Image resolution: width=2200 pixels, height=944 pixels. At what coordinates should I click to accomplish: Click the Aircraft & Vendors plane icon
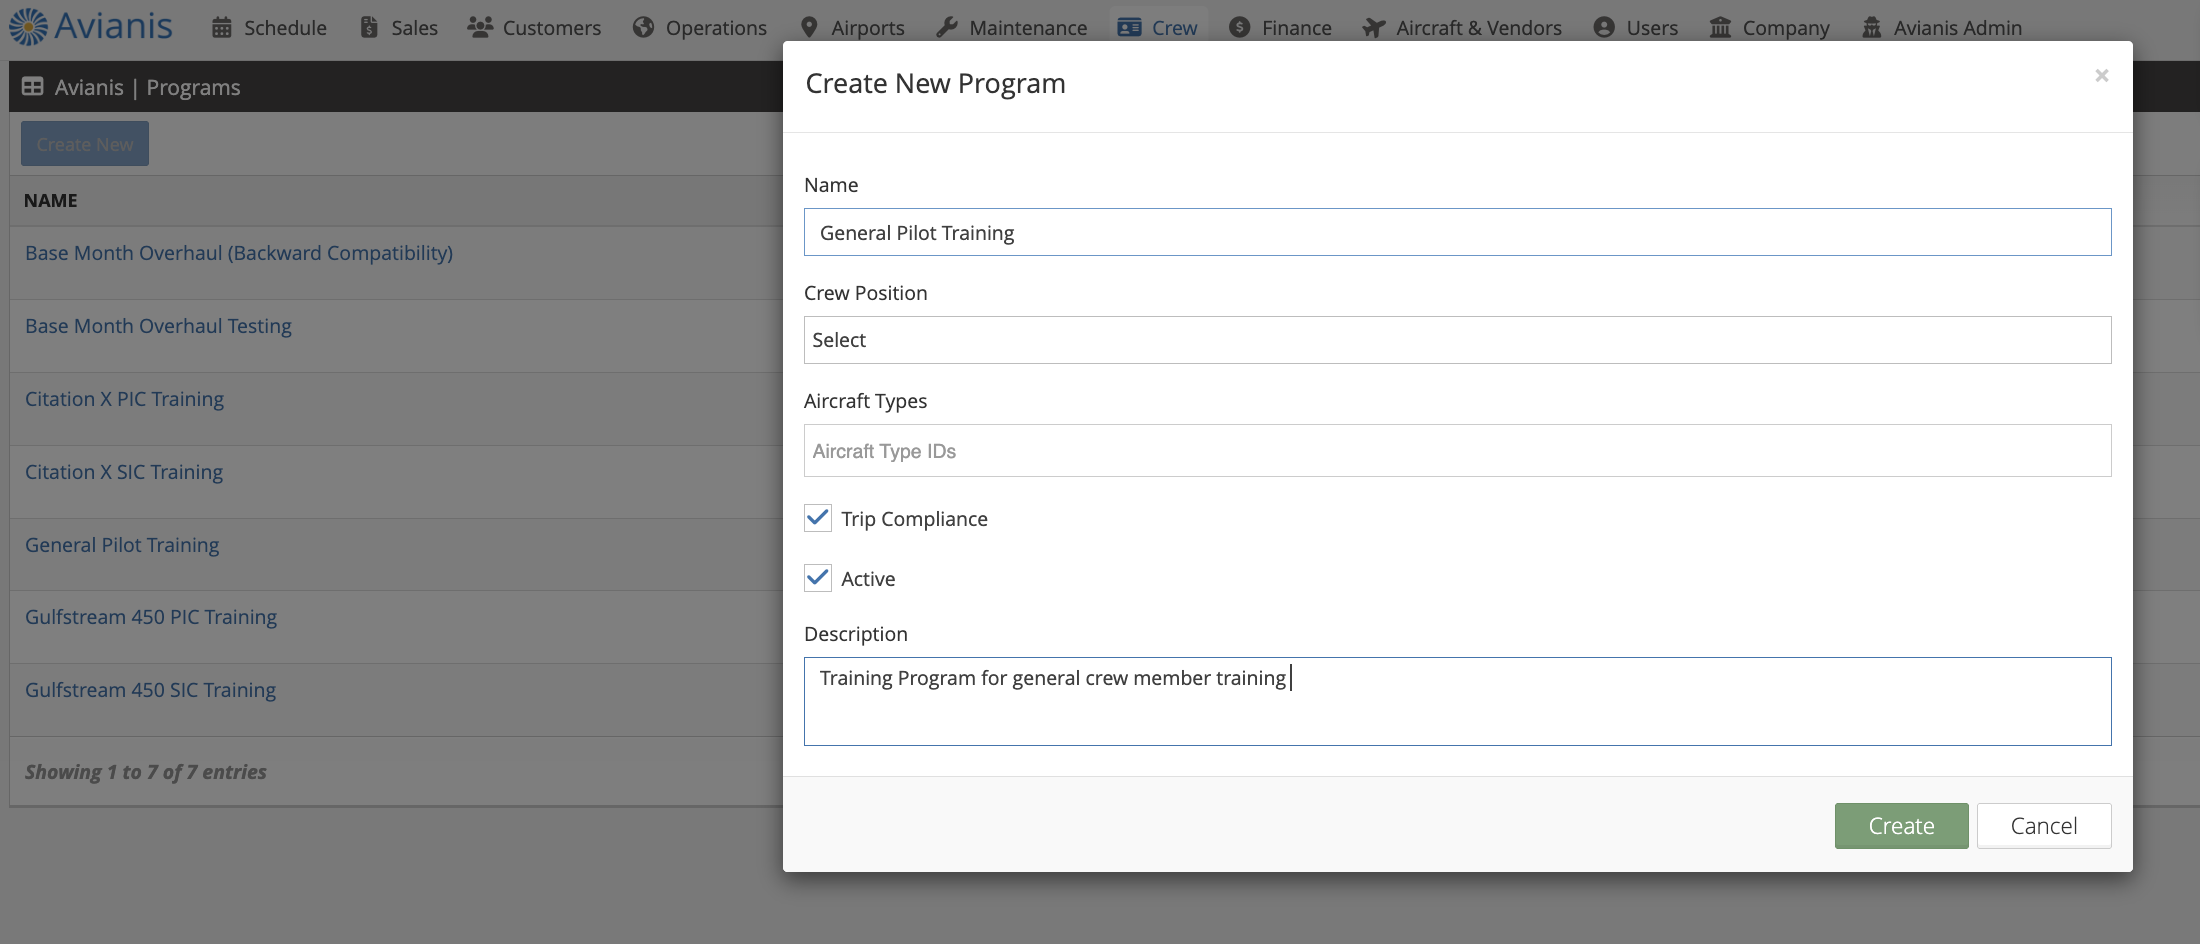[1374, 28]
